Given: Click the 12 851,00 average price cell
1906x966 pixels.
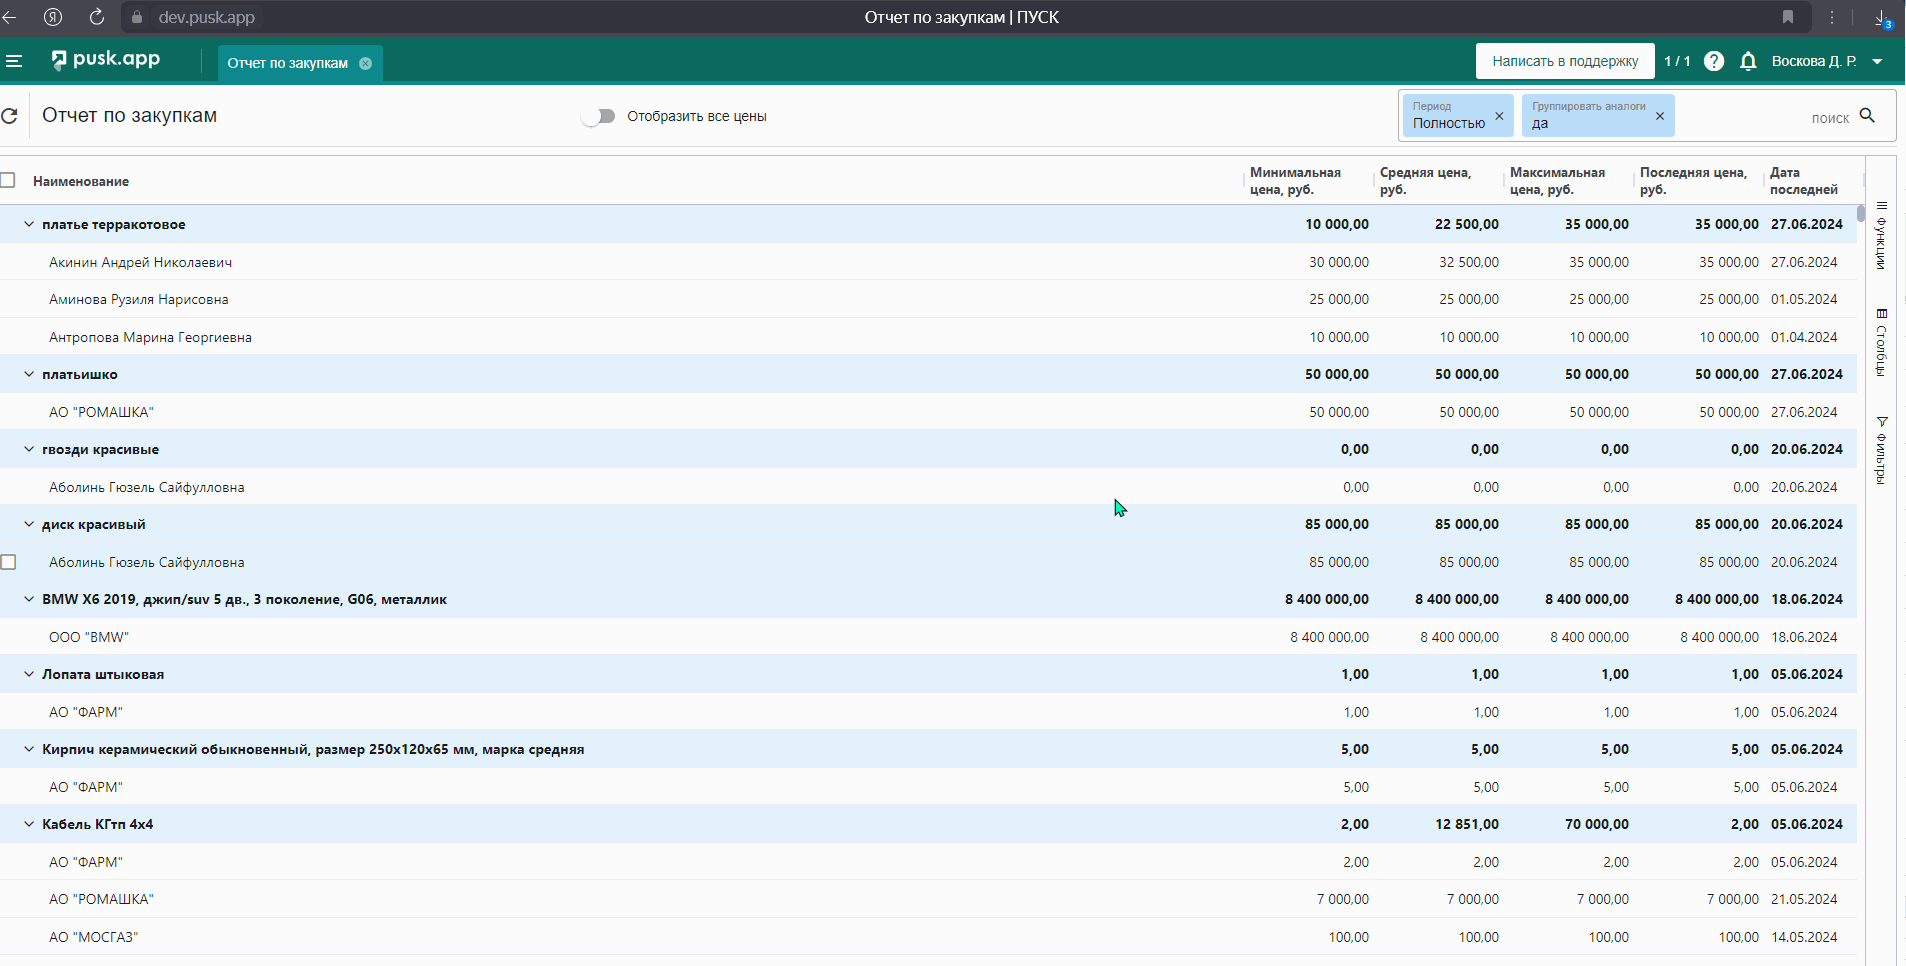Looking at the screenshot, I should pyautogui.click(x=1467, y=824).
